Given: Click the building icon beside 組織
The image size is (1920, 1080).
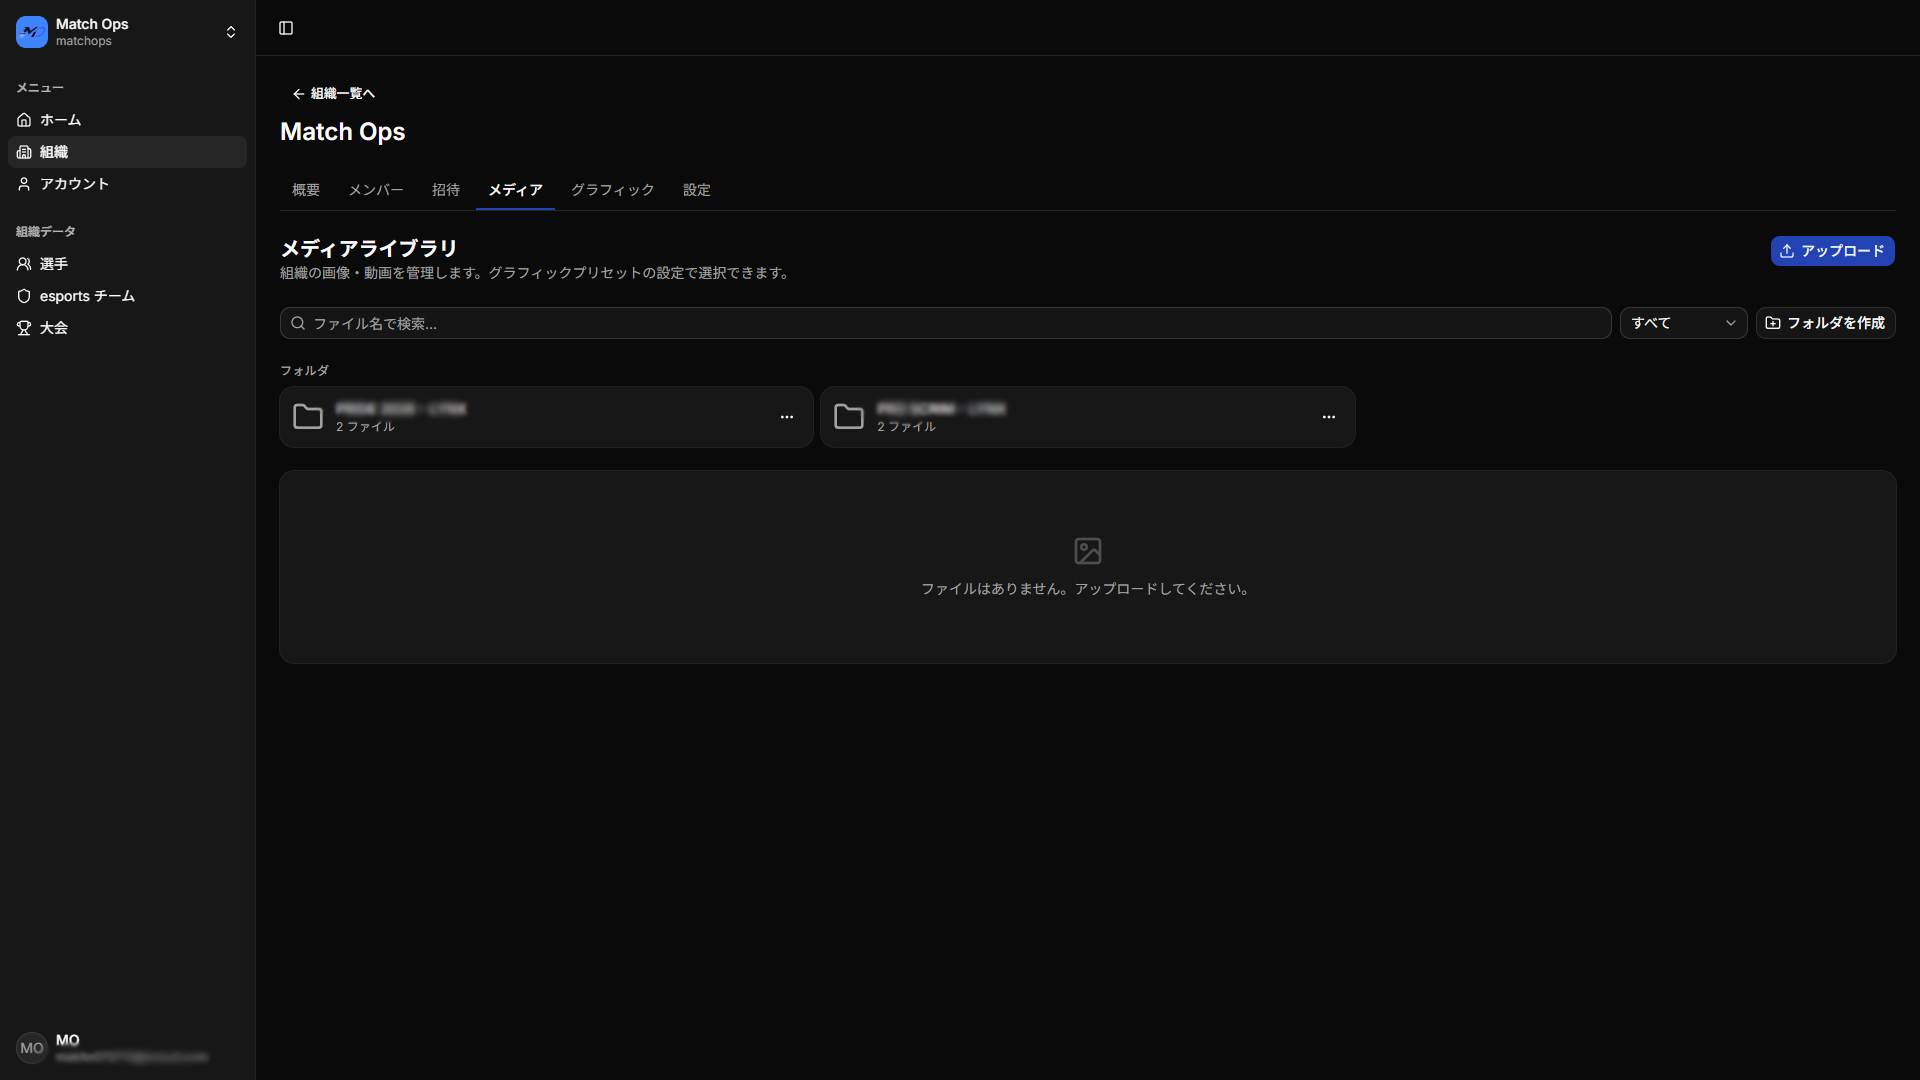Looking at the screenshot, I should (24, 152).
